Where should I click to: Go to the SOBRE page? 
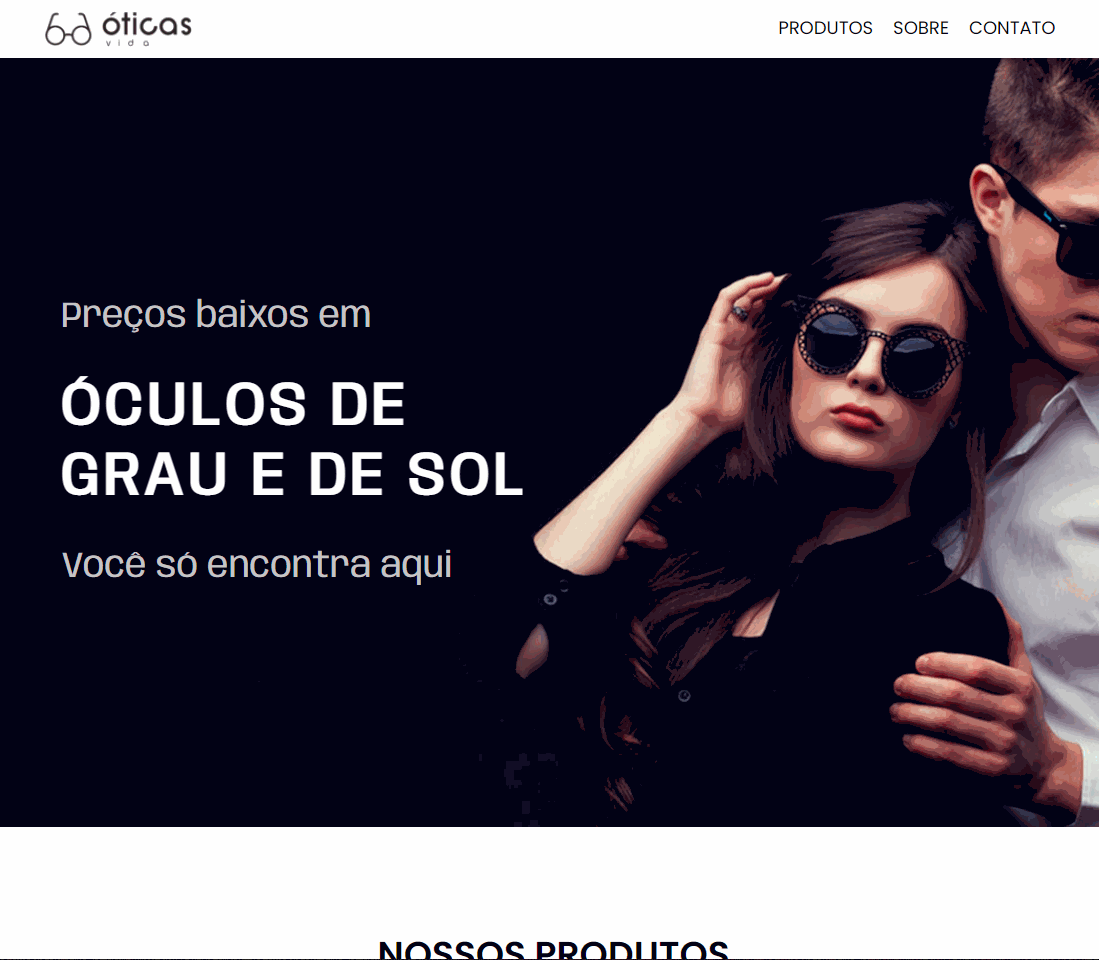click(920, 28)
